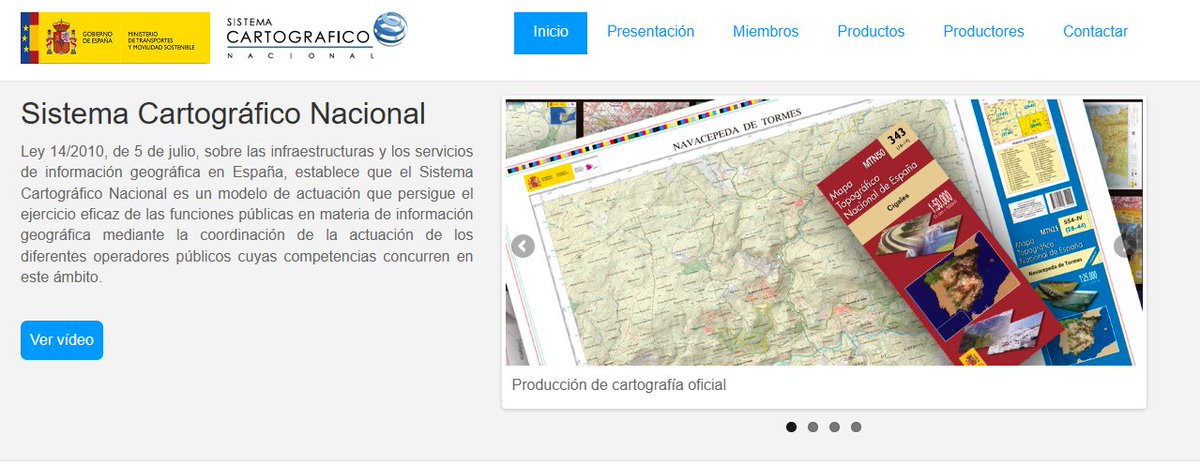Select the third carousel indicator dot
The image size is (1200, 465).
[x=834, y=427]
